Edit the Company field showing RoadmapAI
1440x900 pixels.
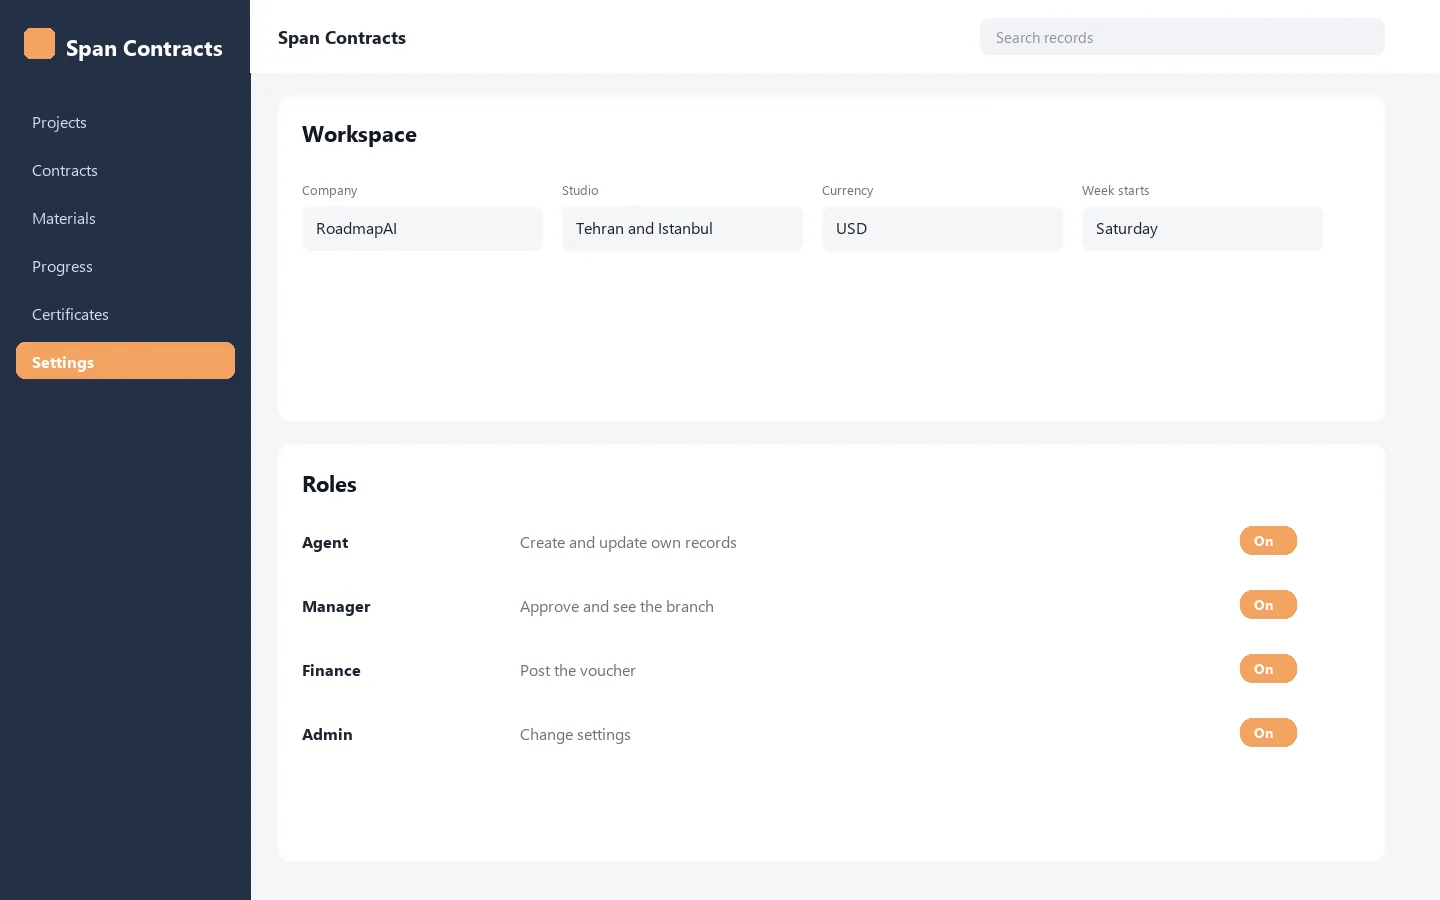(x=422, y=229)
